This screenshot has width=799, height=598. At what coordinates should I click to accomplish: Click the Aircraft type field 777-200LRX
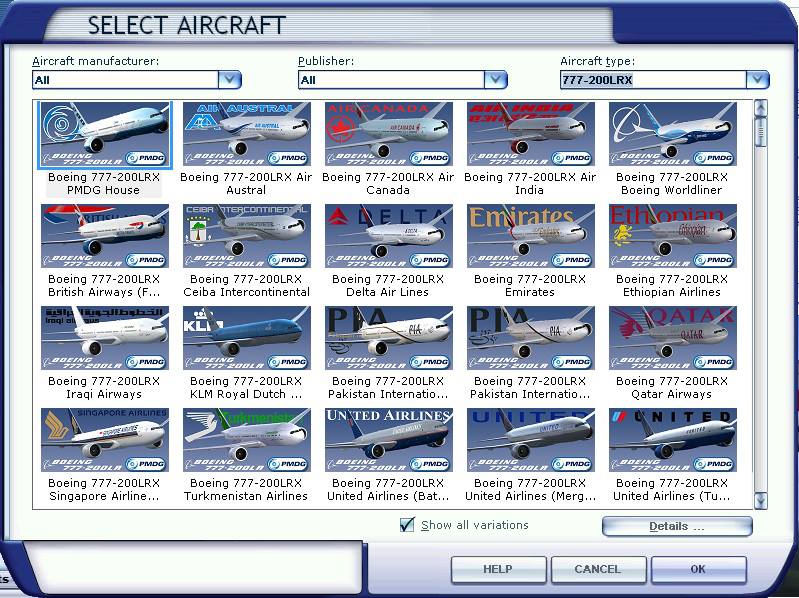[653, 79]
